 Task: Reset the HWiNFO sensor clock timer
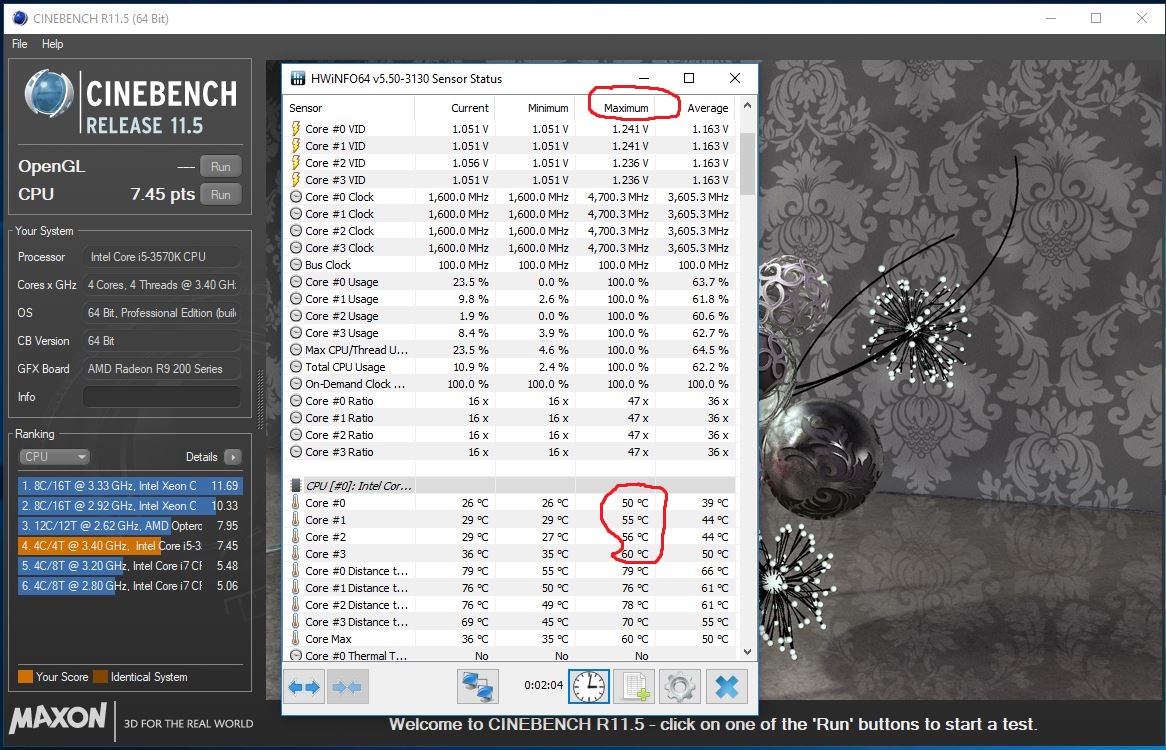(x=589, y=686)
